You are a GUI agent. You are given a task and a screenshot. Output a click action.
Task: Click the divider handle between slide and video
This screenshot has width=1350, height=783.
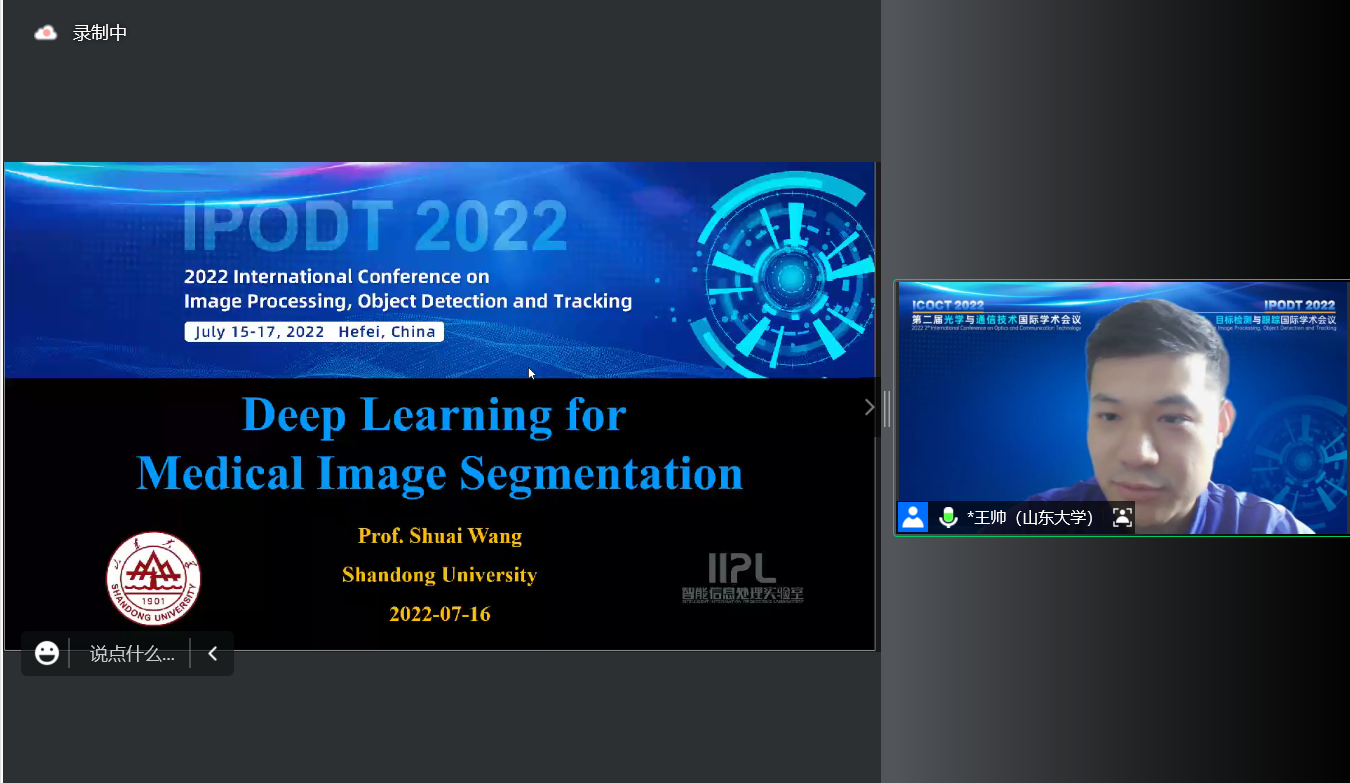886,408
